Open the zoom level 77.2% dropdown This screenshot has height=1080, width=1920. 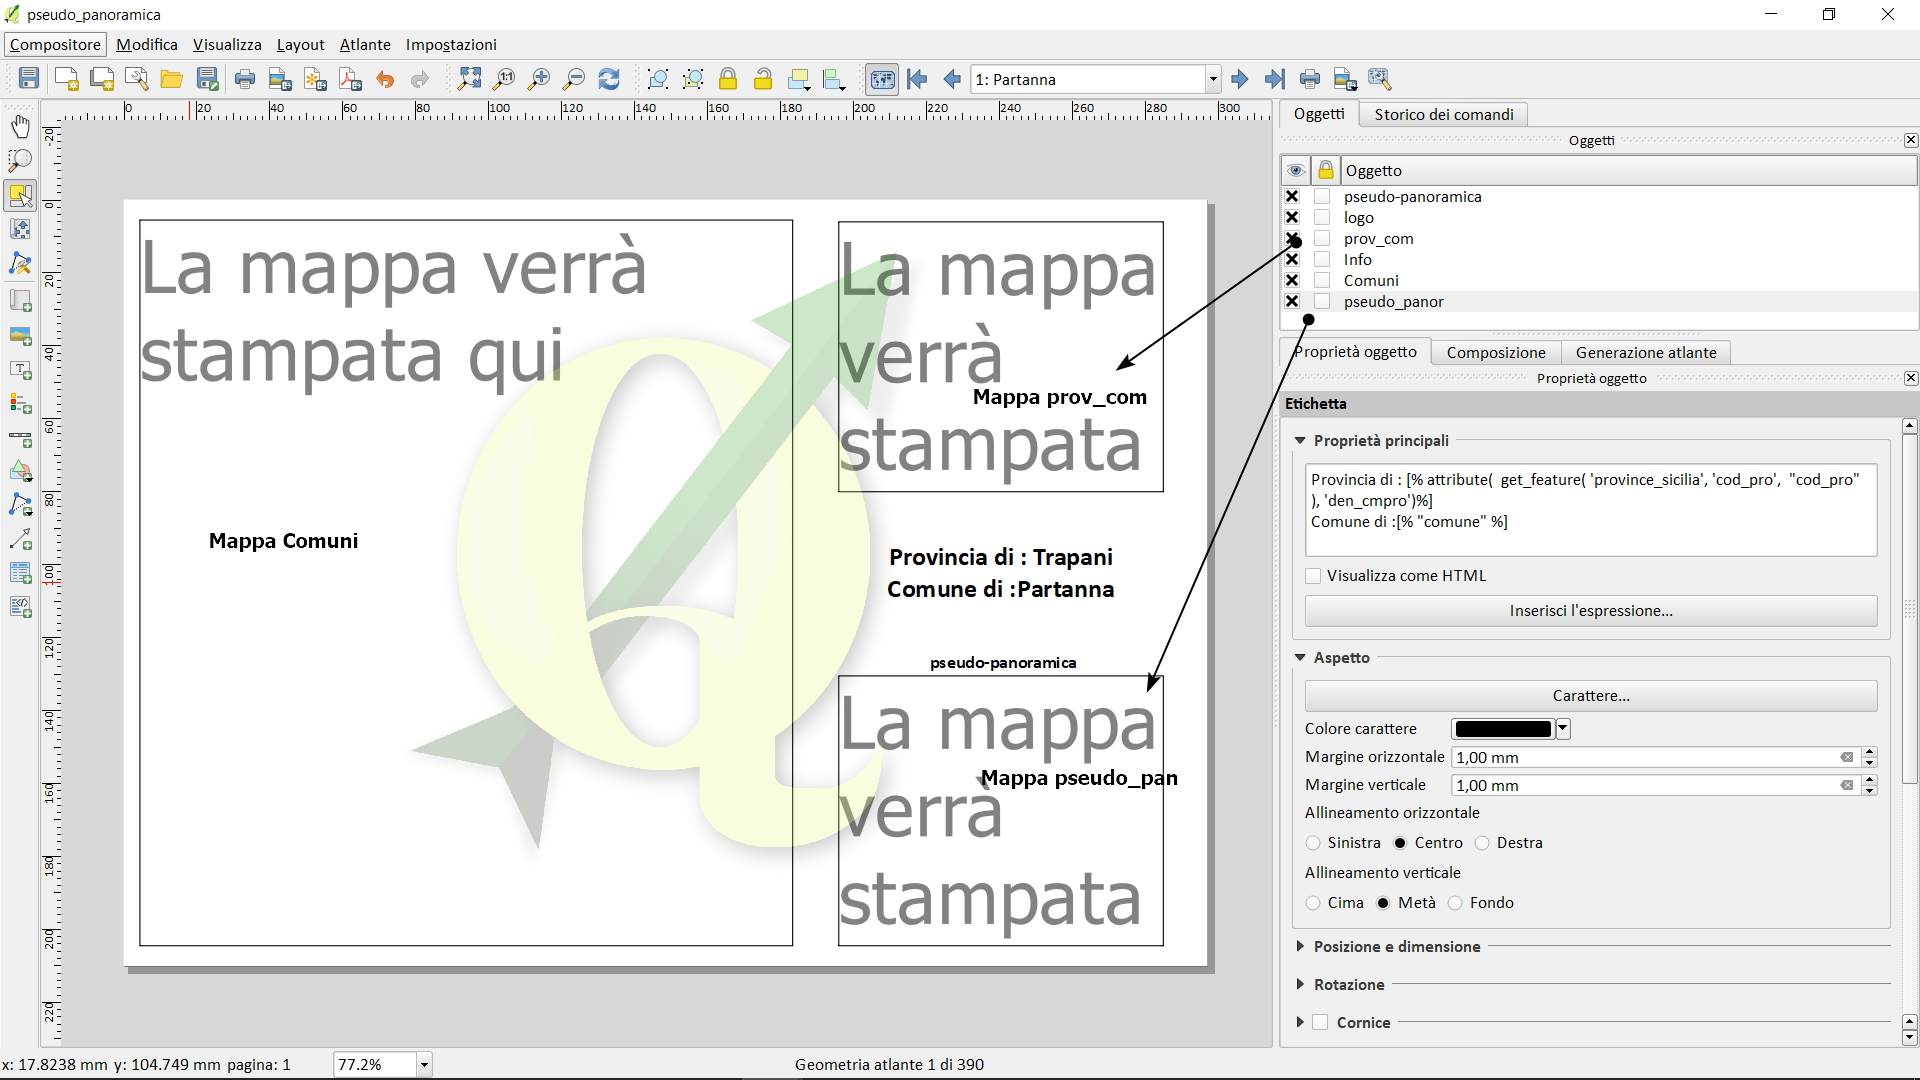[424, 1065]
